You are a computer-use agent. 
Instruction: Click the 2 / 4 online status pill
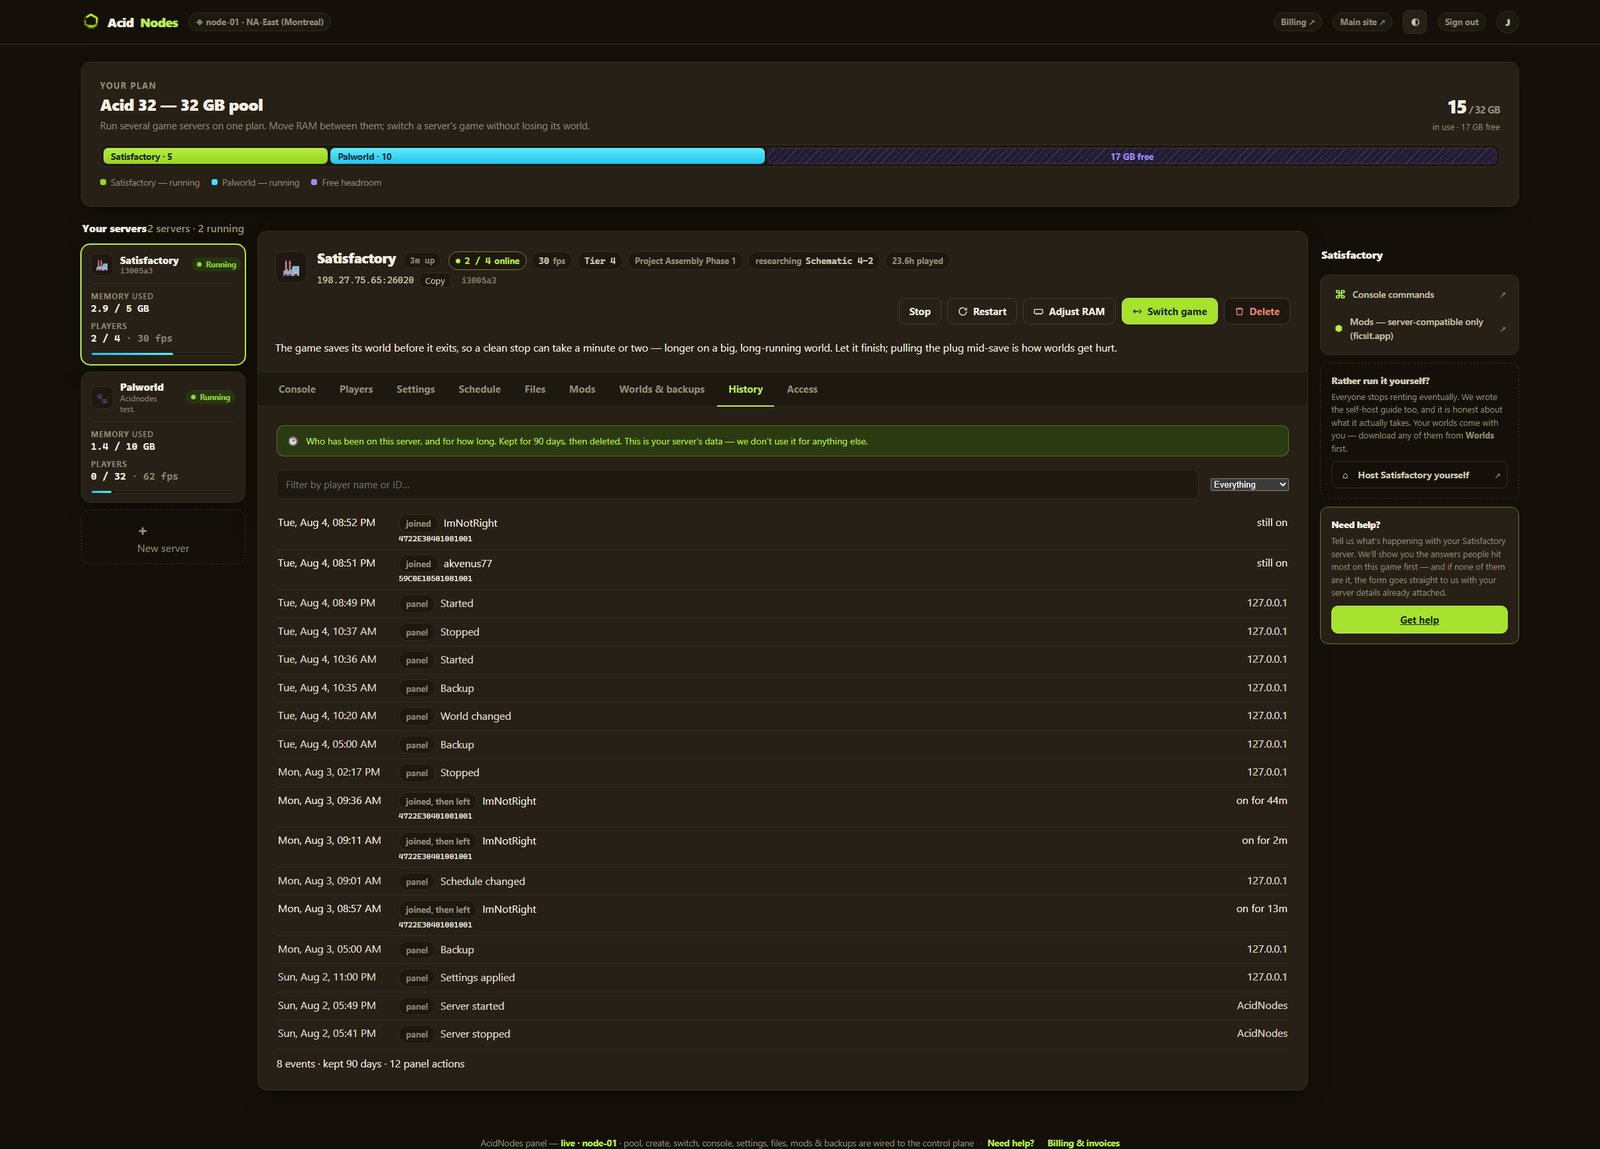pyautogui.click(x=487, y=261)
